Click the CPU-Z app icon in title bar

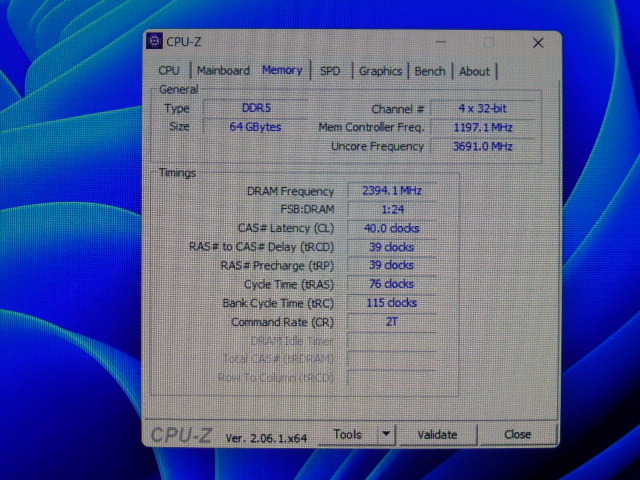click(154, 41)
